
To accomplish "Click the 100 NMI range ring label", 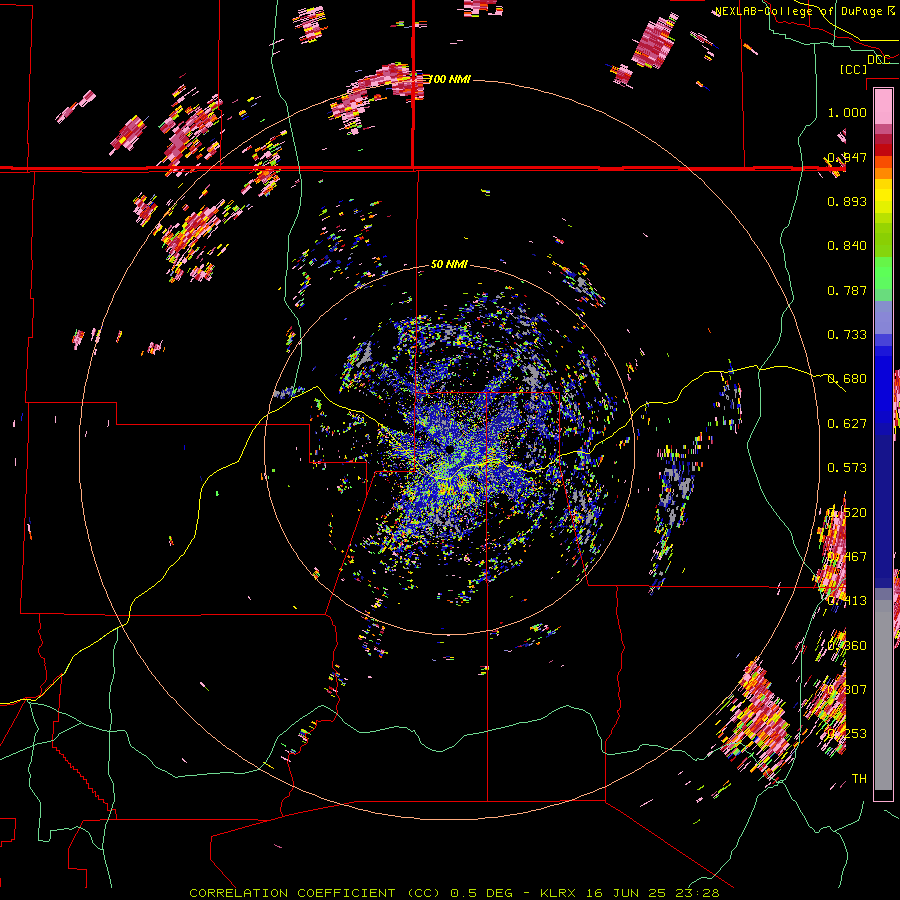I will point(451,79).
